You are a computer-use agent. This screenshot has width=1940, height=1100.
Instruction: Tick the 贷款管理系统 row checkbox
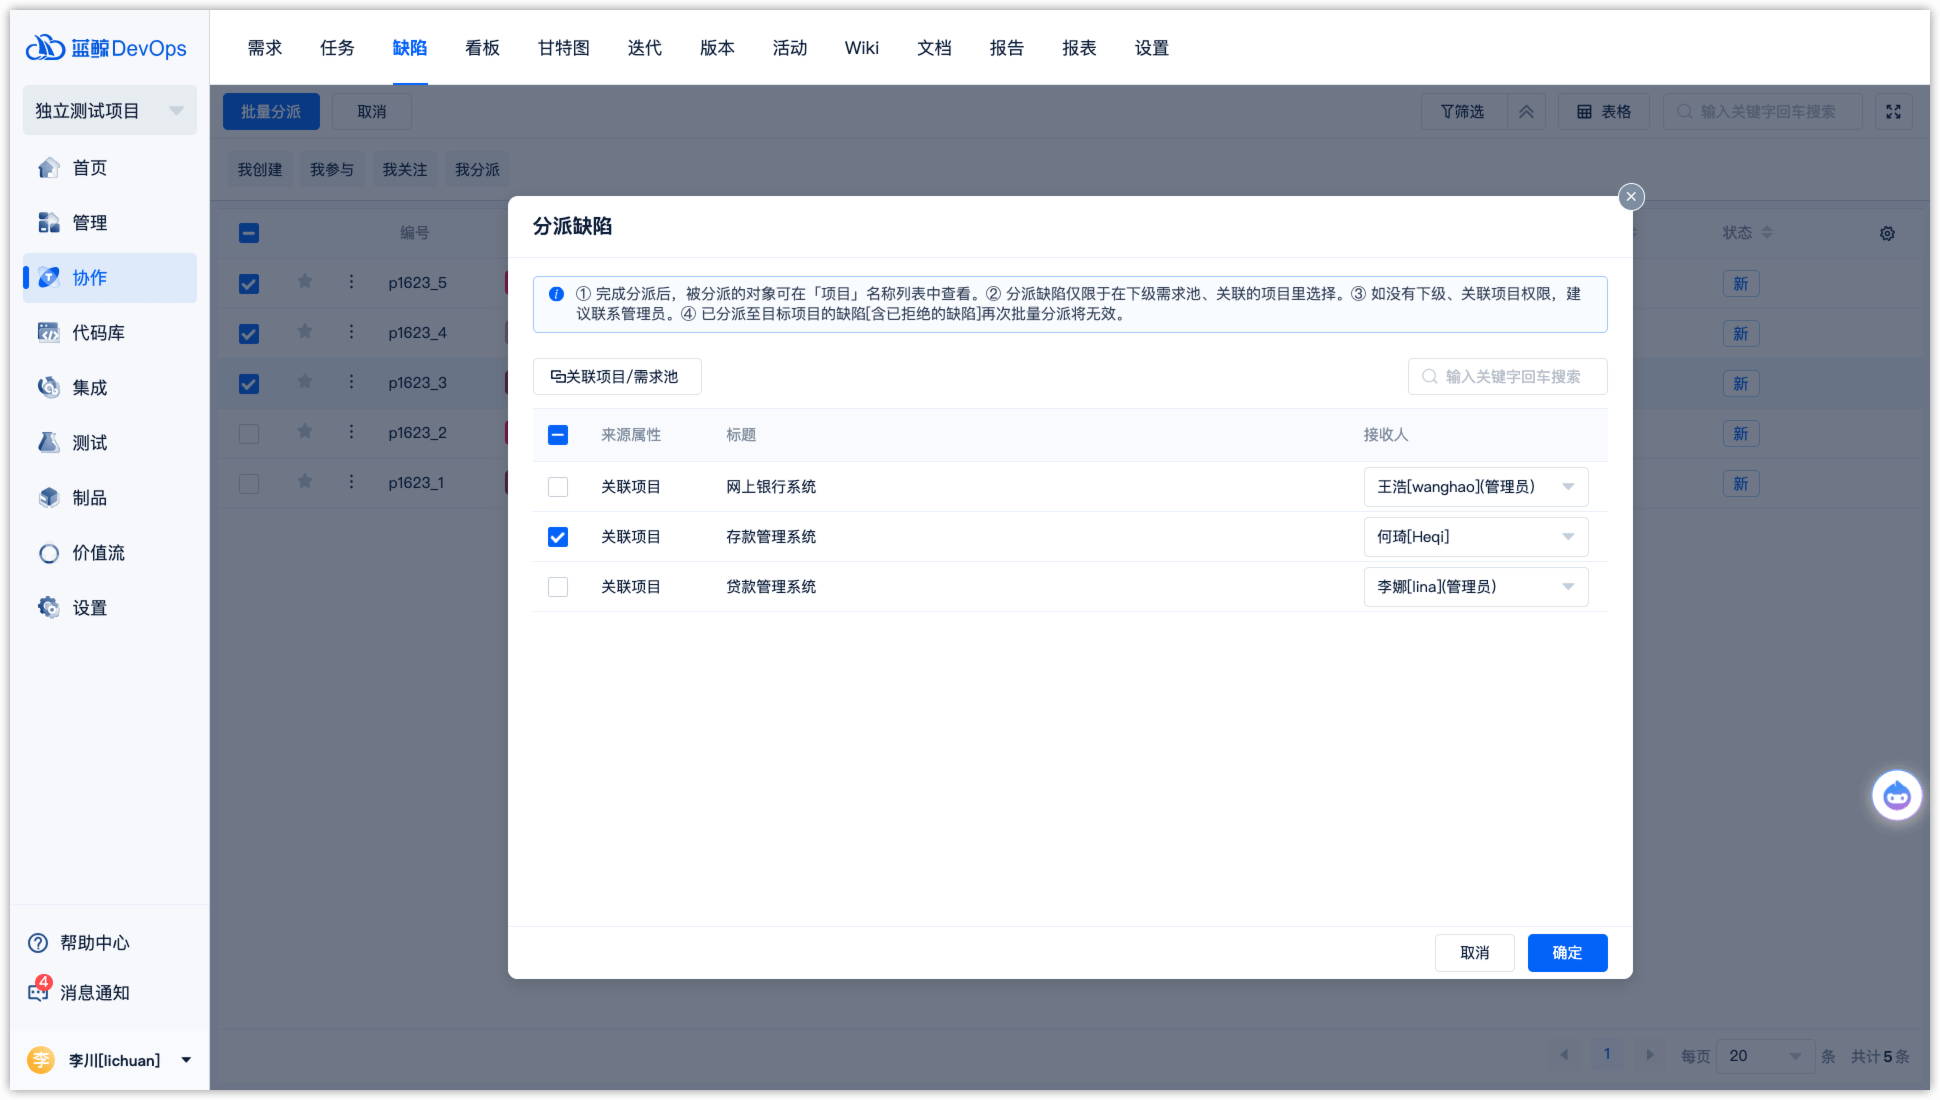pos(558,587)
